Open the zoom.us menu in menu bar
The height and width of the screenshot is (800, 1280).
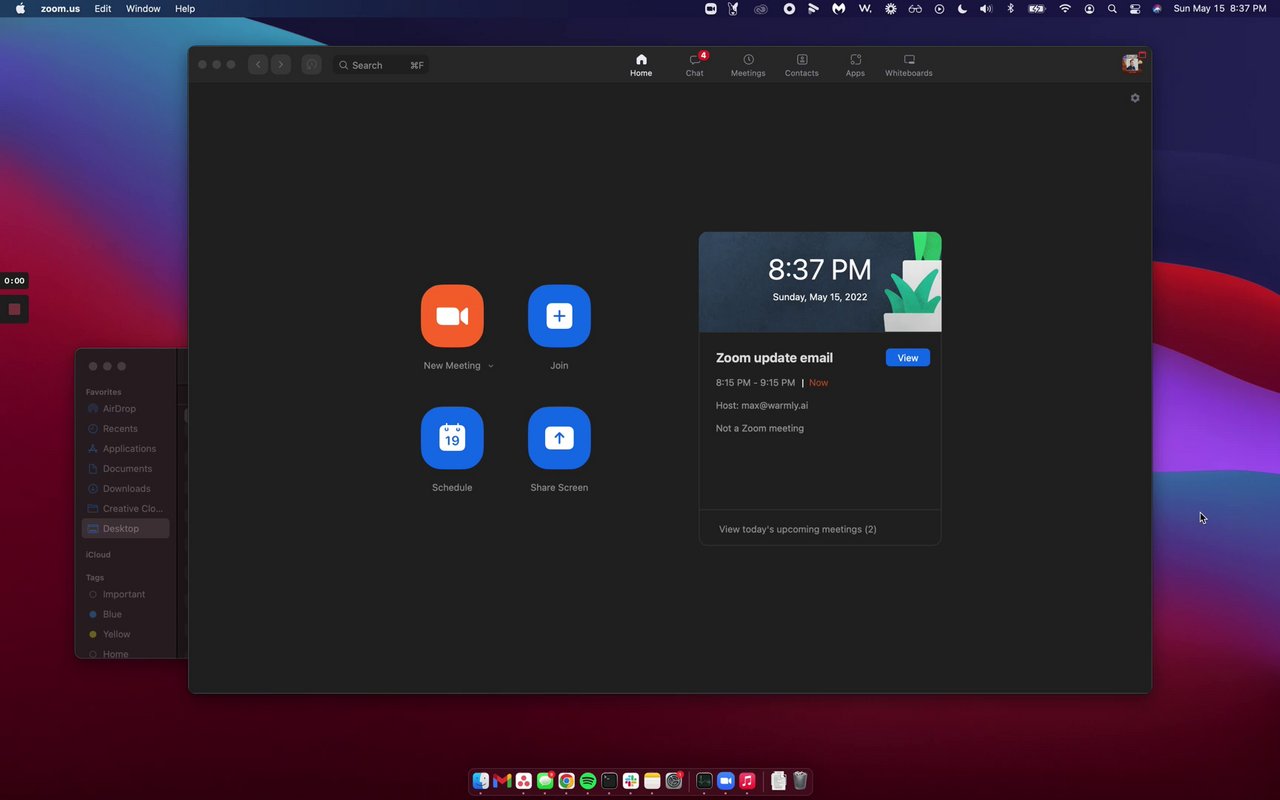pyautogui.click(x=60, y=9)
